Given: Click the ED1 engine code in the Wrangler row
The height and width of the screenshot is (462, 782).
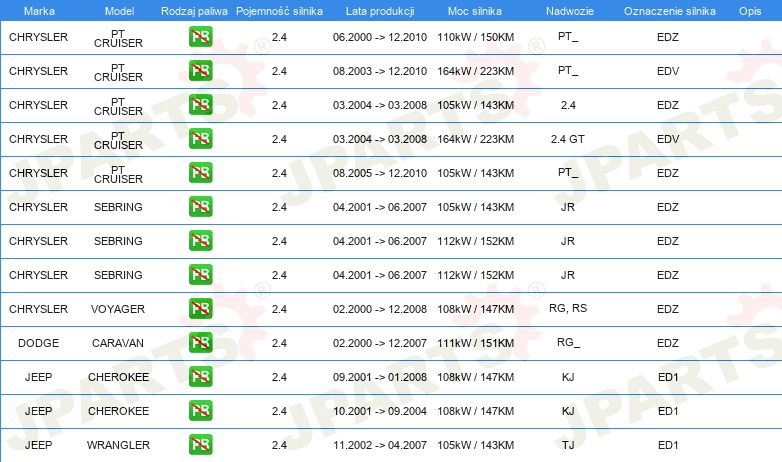Looking at the screenshot, I should tap(668, 445).
